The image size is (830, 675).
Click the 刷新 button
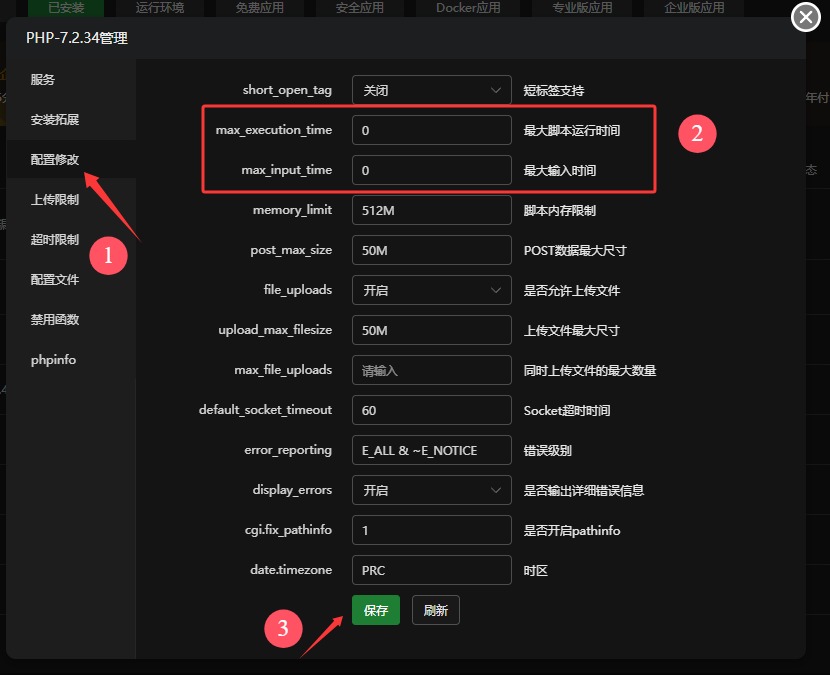click(436, 610)
